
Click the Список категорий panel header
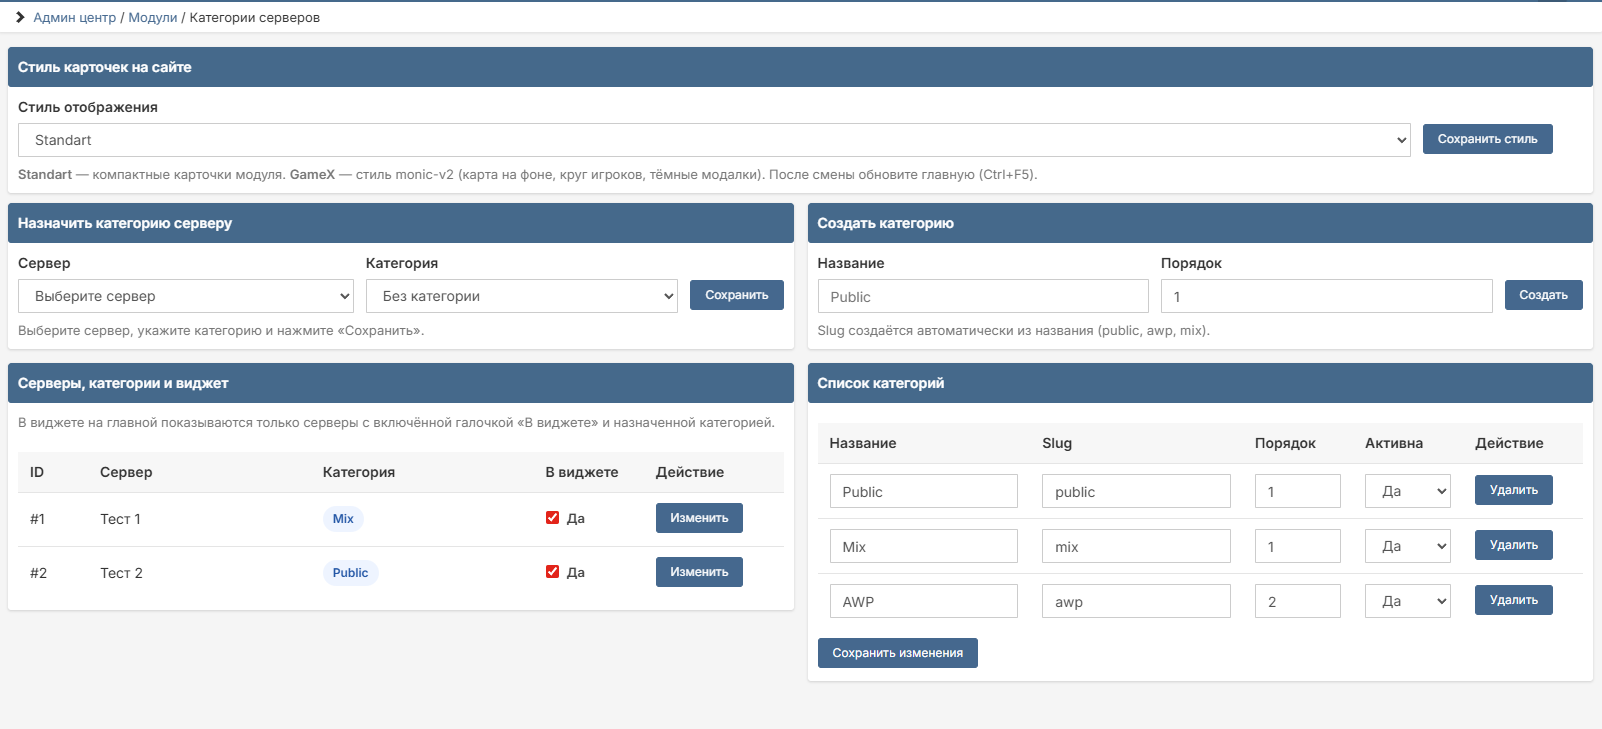(1200, 383)
